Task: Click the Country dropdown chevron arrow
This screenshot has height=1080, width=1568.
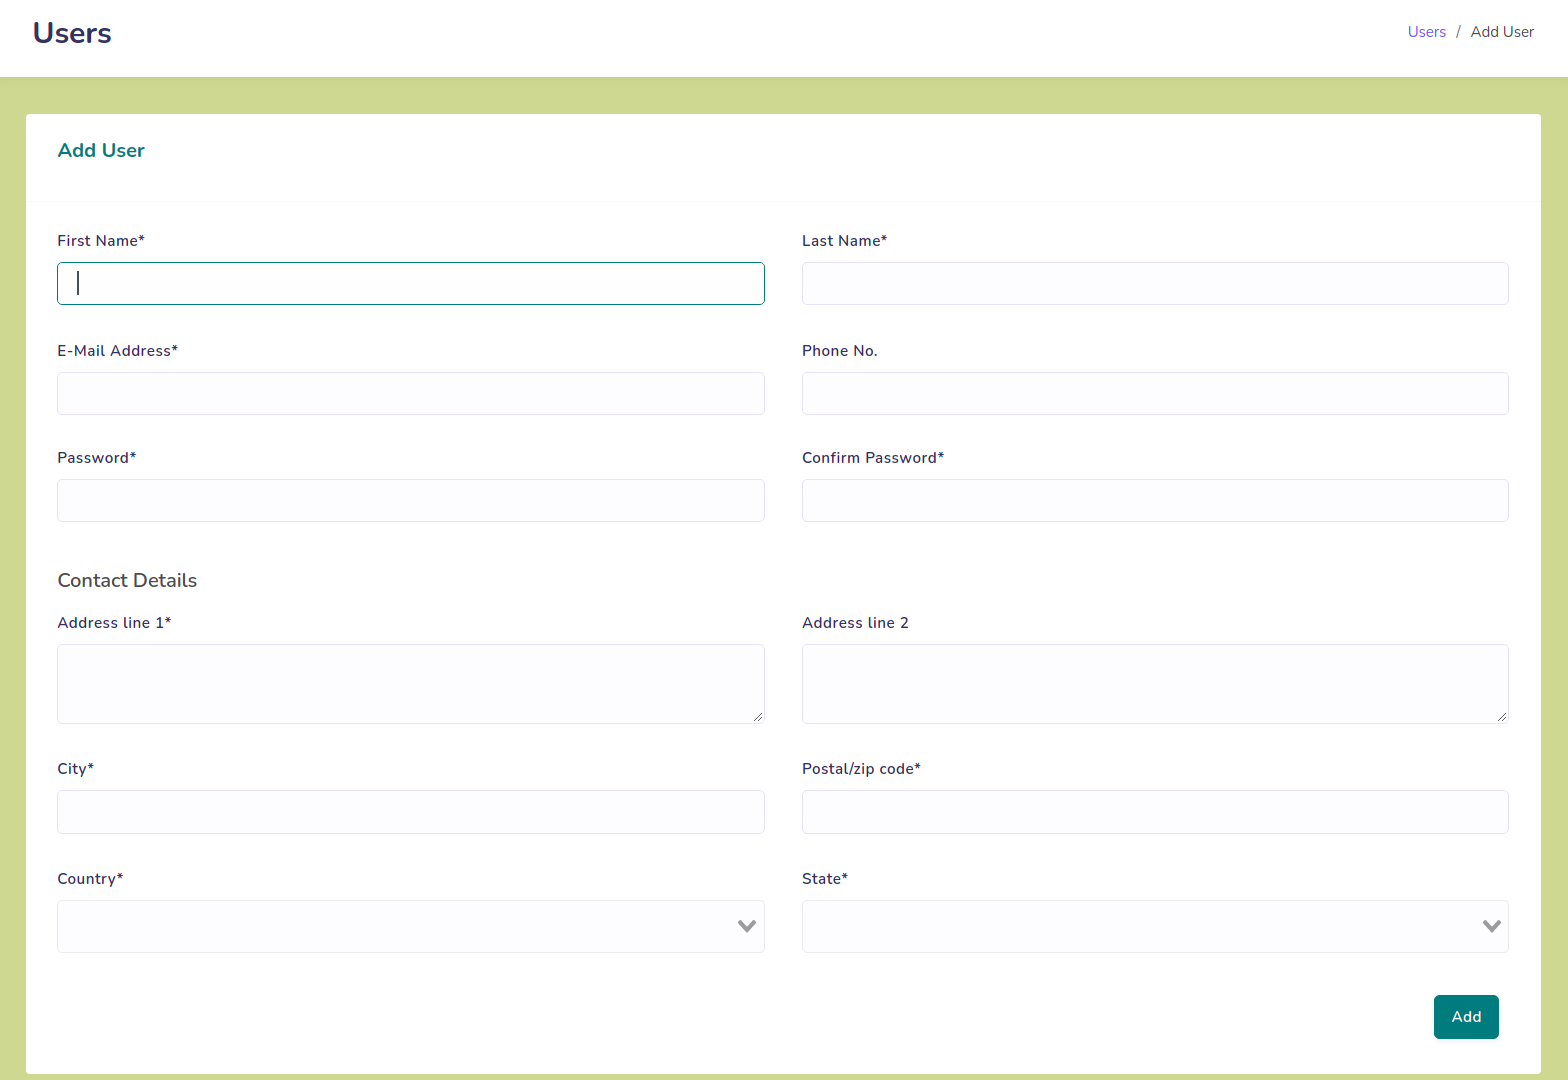Action: point(746,927)
